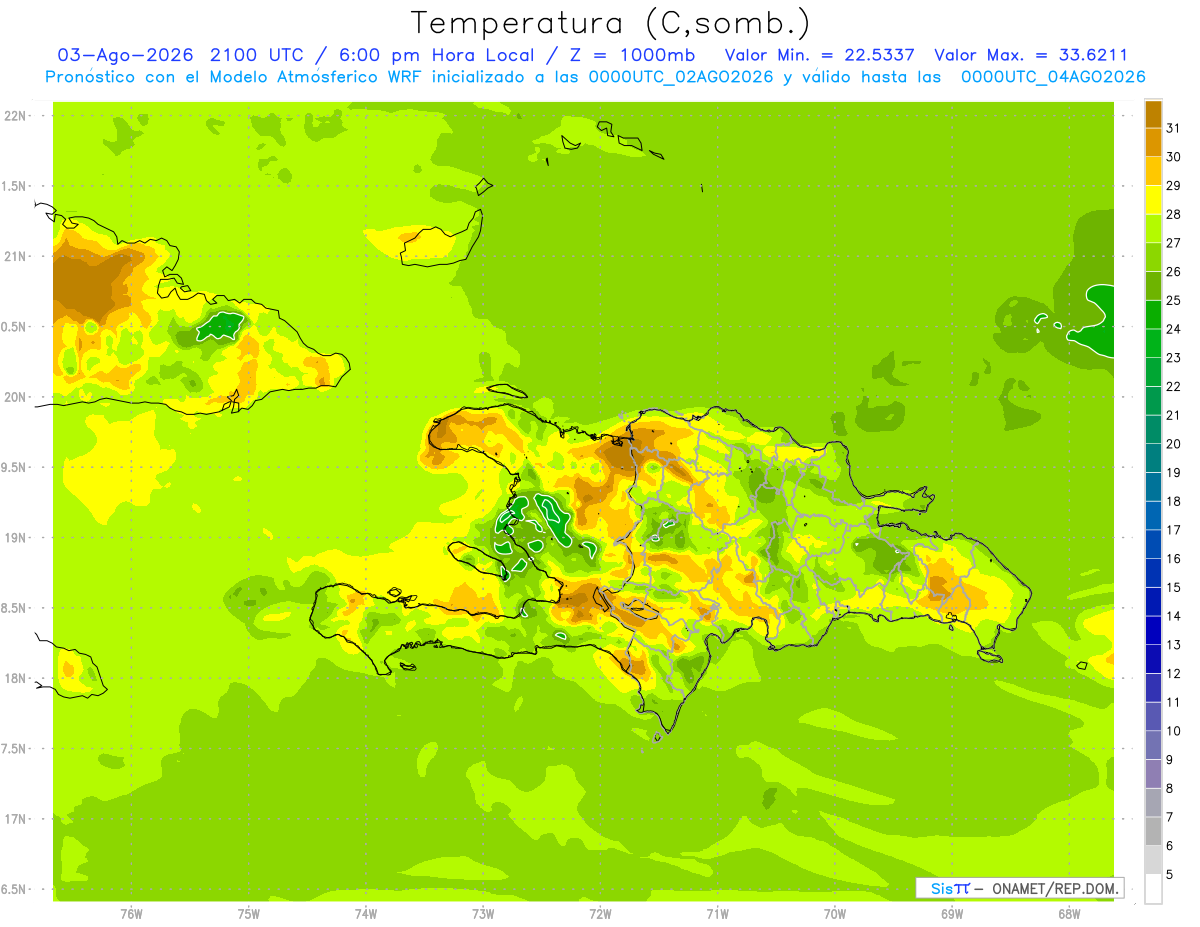
Task: Select the blue swatch between 15 and 16
Action: point(1153,573)
